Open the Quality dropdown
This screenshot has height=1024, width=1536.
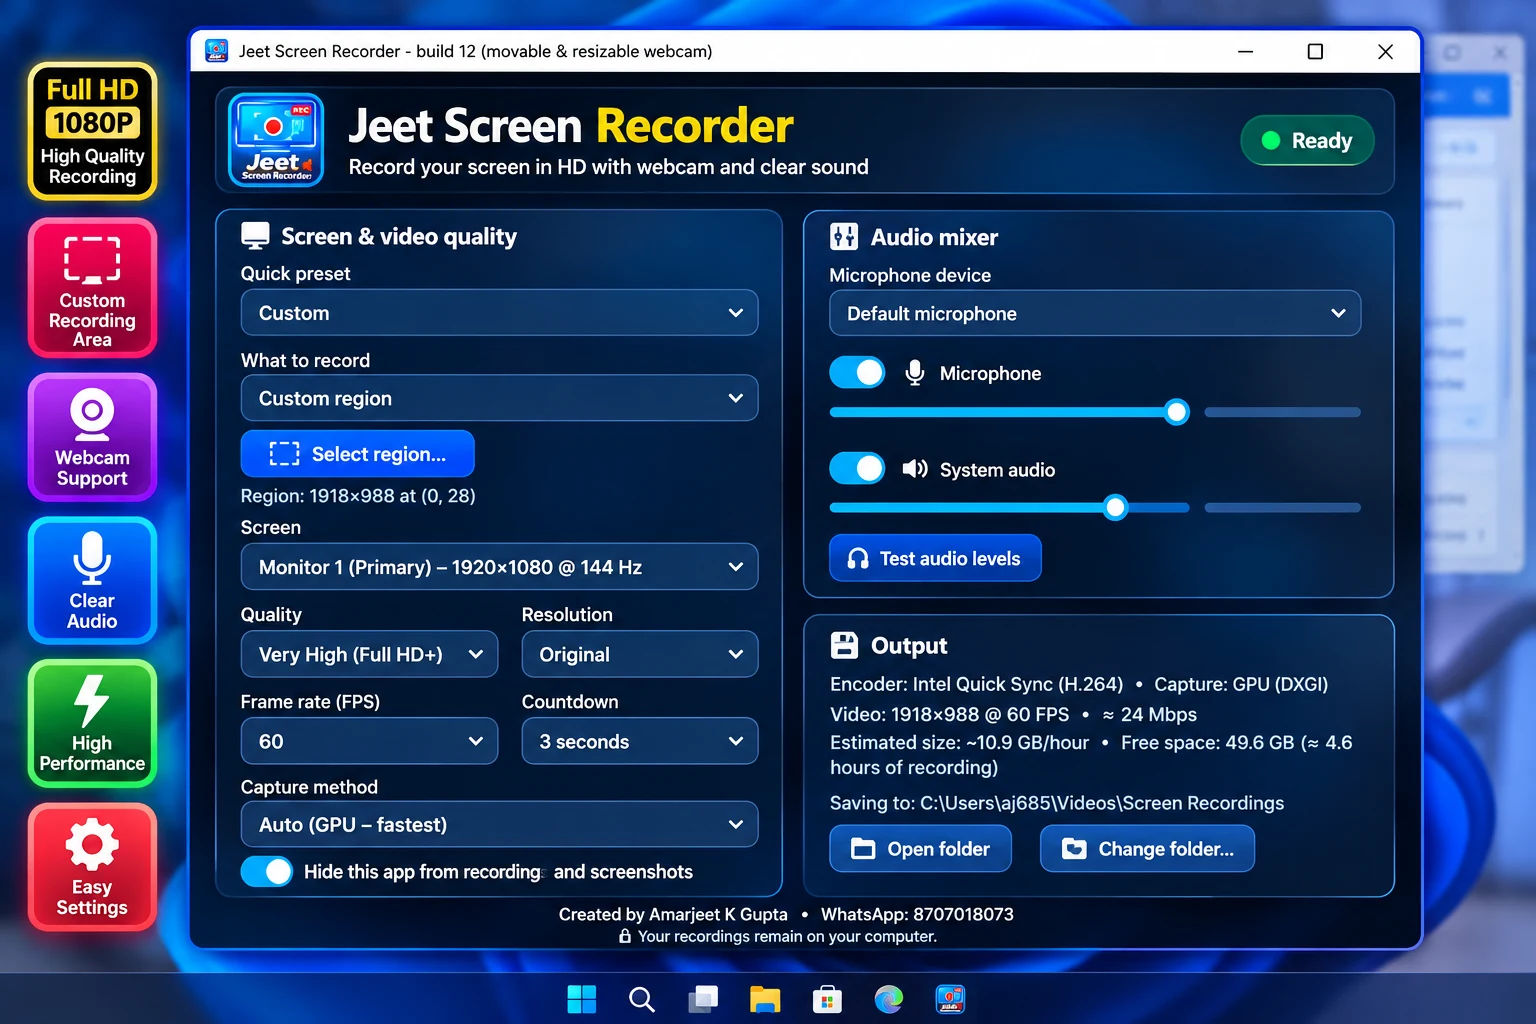(x=369, y=654)
